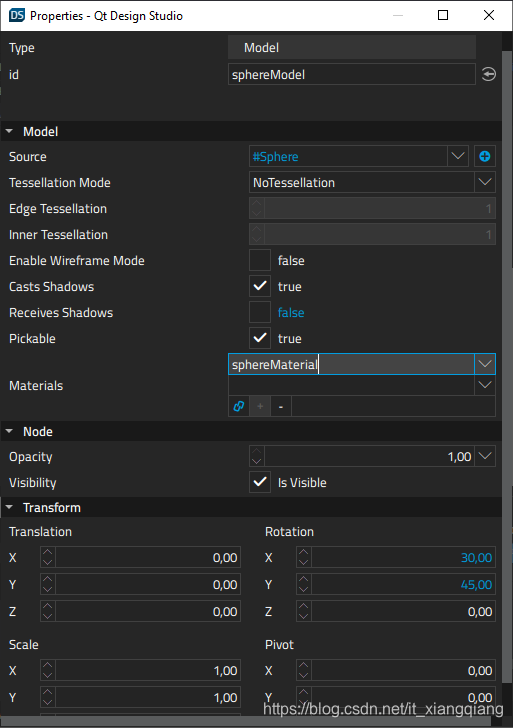Click the Rotation Z value field
This screenshot has width=513, height=728.
[403, 611]
